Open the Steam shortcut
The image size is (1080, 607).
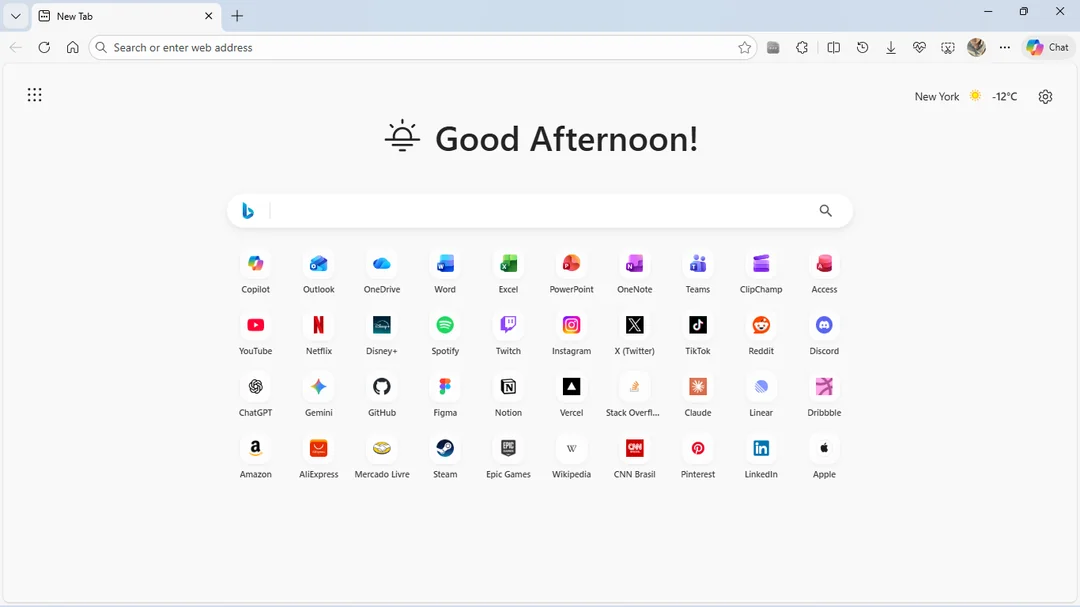tap(445, 457)
